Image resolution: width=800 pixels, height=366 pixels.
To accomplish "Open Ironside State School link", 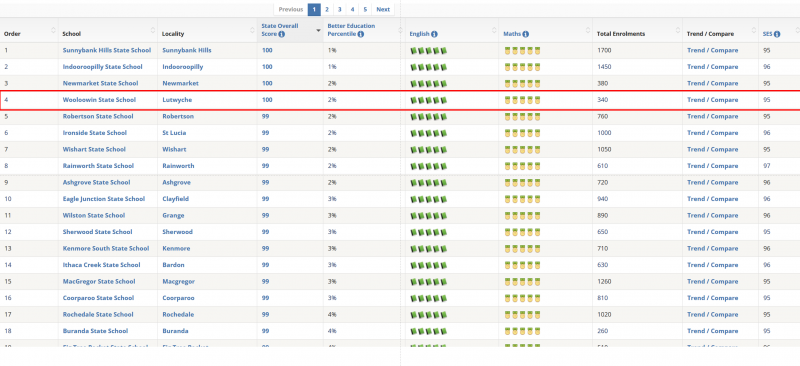I will tap(94, 133).
